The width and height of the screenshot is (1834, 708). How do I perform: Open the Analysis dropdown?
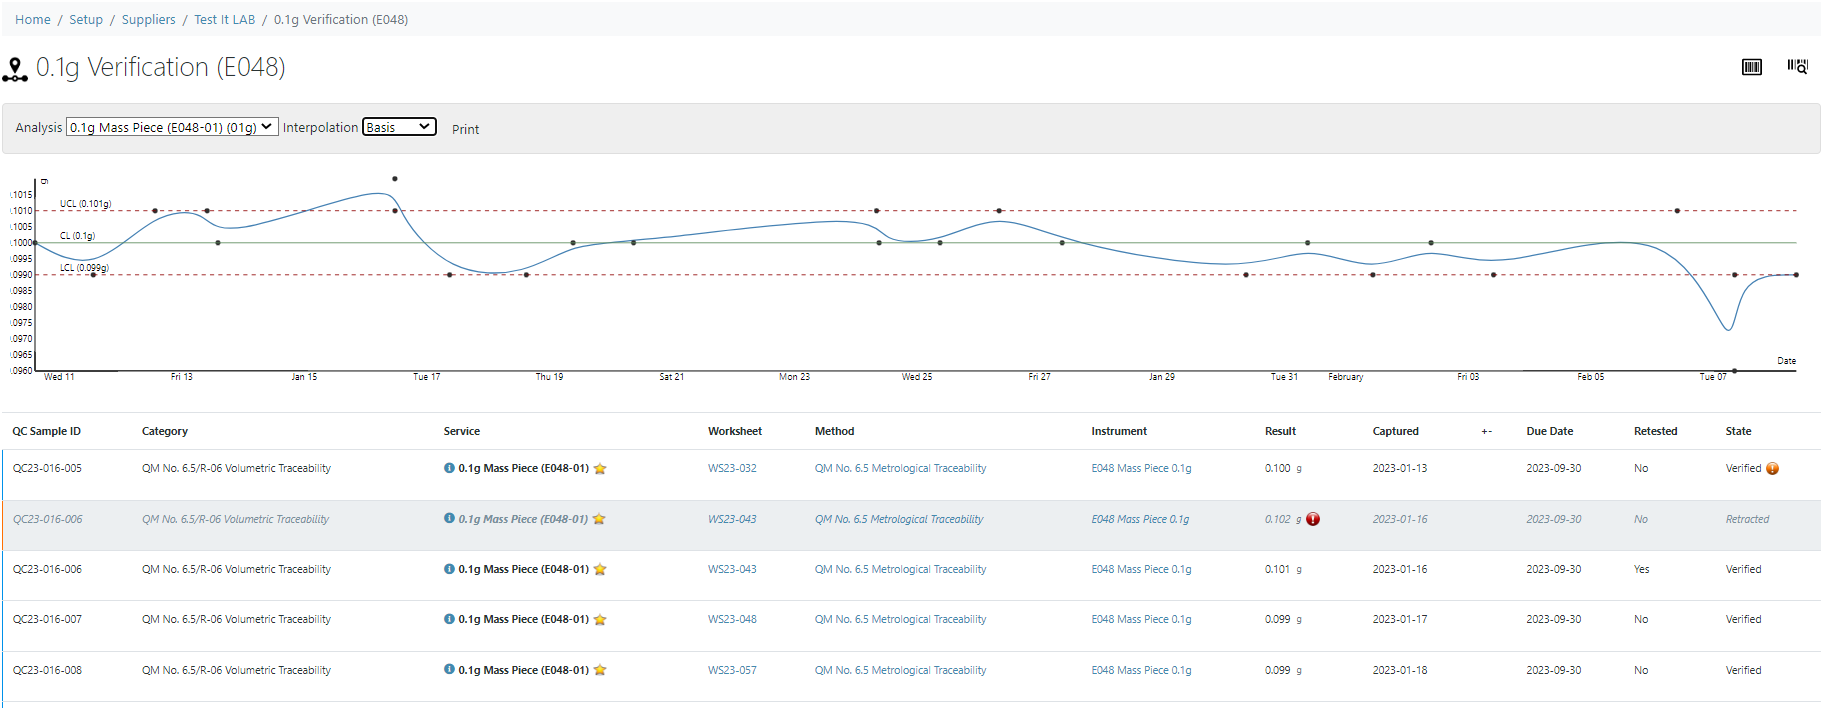[172, 127]
